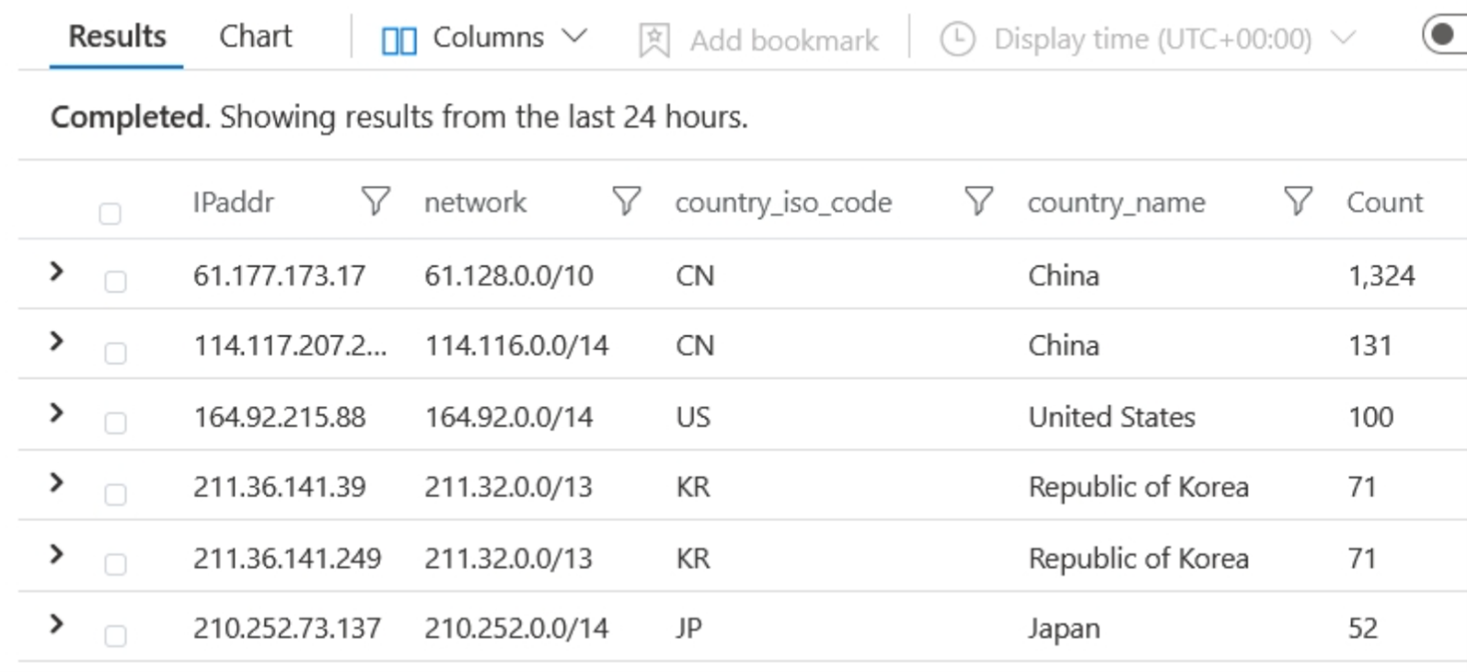Click the Display time clock icon
Screen dimensions: 1467x672
(x=957, y=39)
